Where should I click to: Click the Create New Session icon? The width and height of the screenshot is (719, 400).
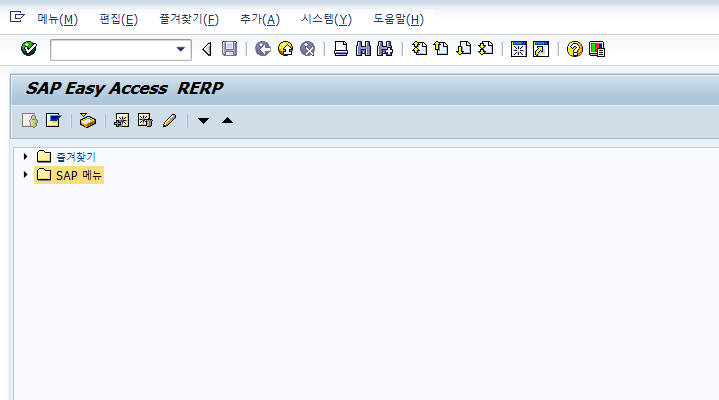519,49
